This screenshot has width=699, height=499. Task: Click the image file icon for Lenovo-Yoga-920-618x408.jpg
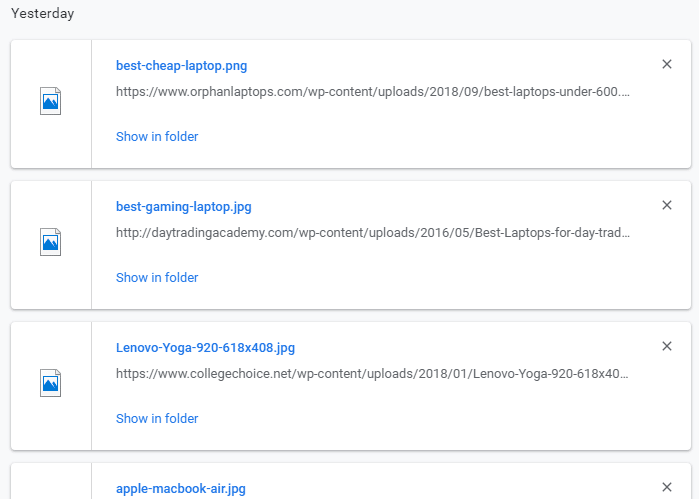[51, 383]
